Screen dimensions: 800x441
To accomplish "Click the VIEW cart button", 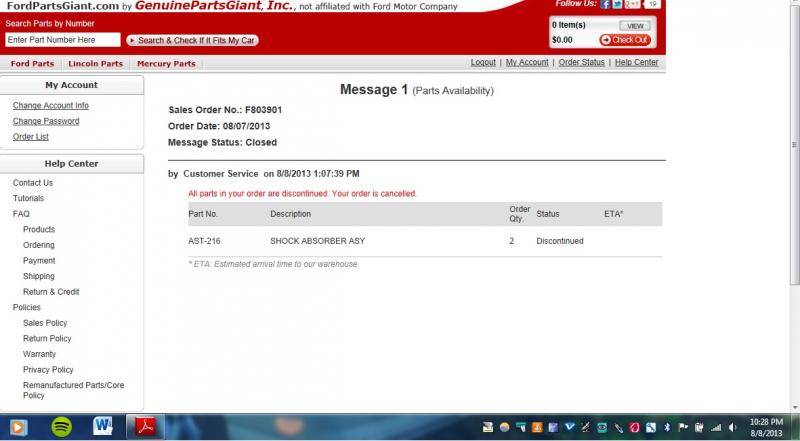I will click(633, 25).
